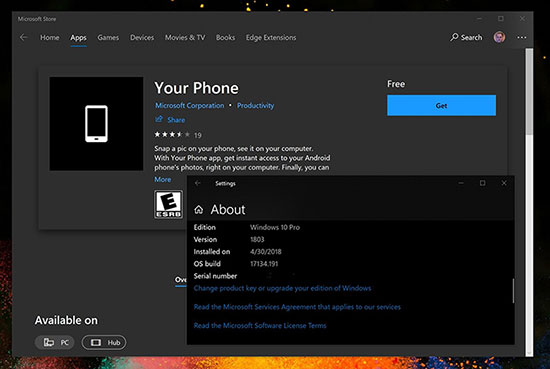Click the Your Phone app tile image
Image resolution: width=550 pixels, height=369 pixels.
click(x=96, y=123)
